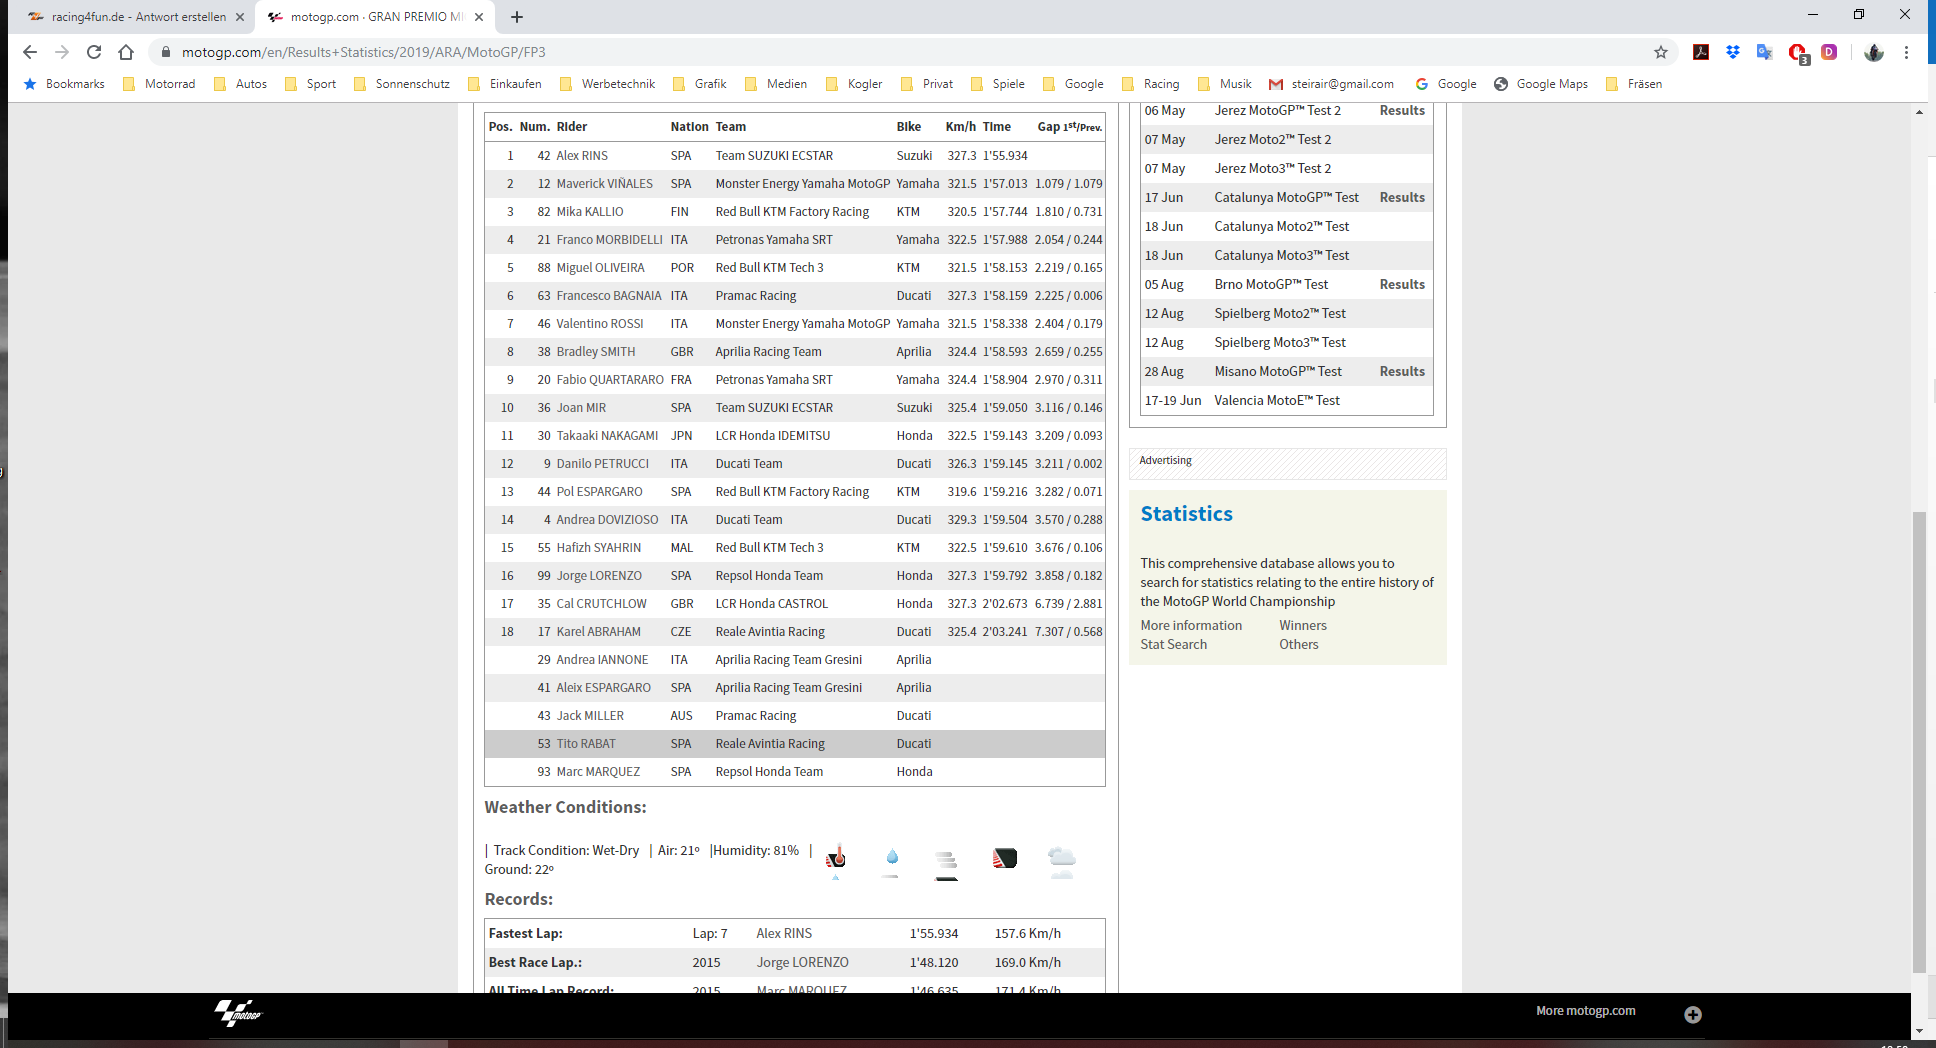This screenshot has width=1936, height=1048.
Task: Open the Dropbox extension
Action: click(x=1732, y=52)
